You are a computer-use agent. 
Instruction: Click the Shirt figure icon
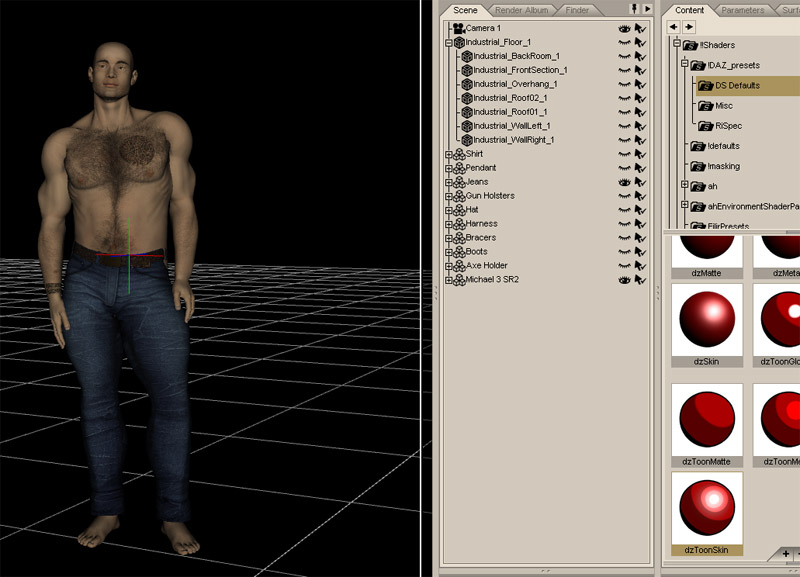point(459,154)
